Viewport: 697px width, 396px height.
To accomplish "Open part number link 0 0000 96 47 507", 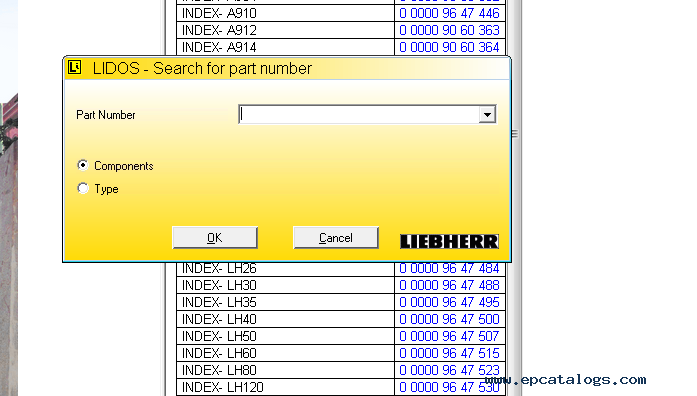I will (449, 336).
